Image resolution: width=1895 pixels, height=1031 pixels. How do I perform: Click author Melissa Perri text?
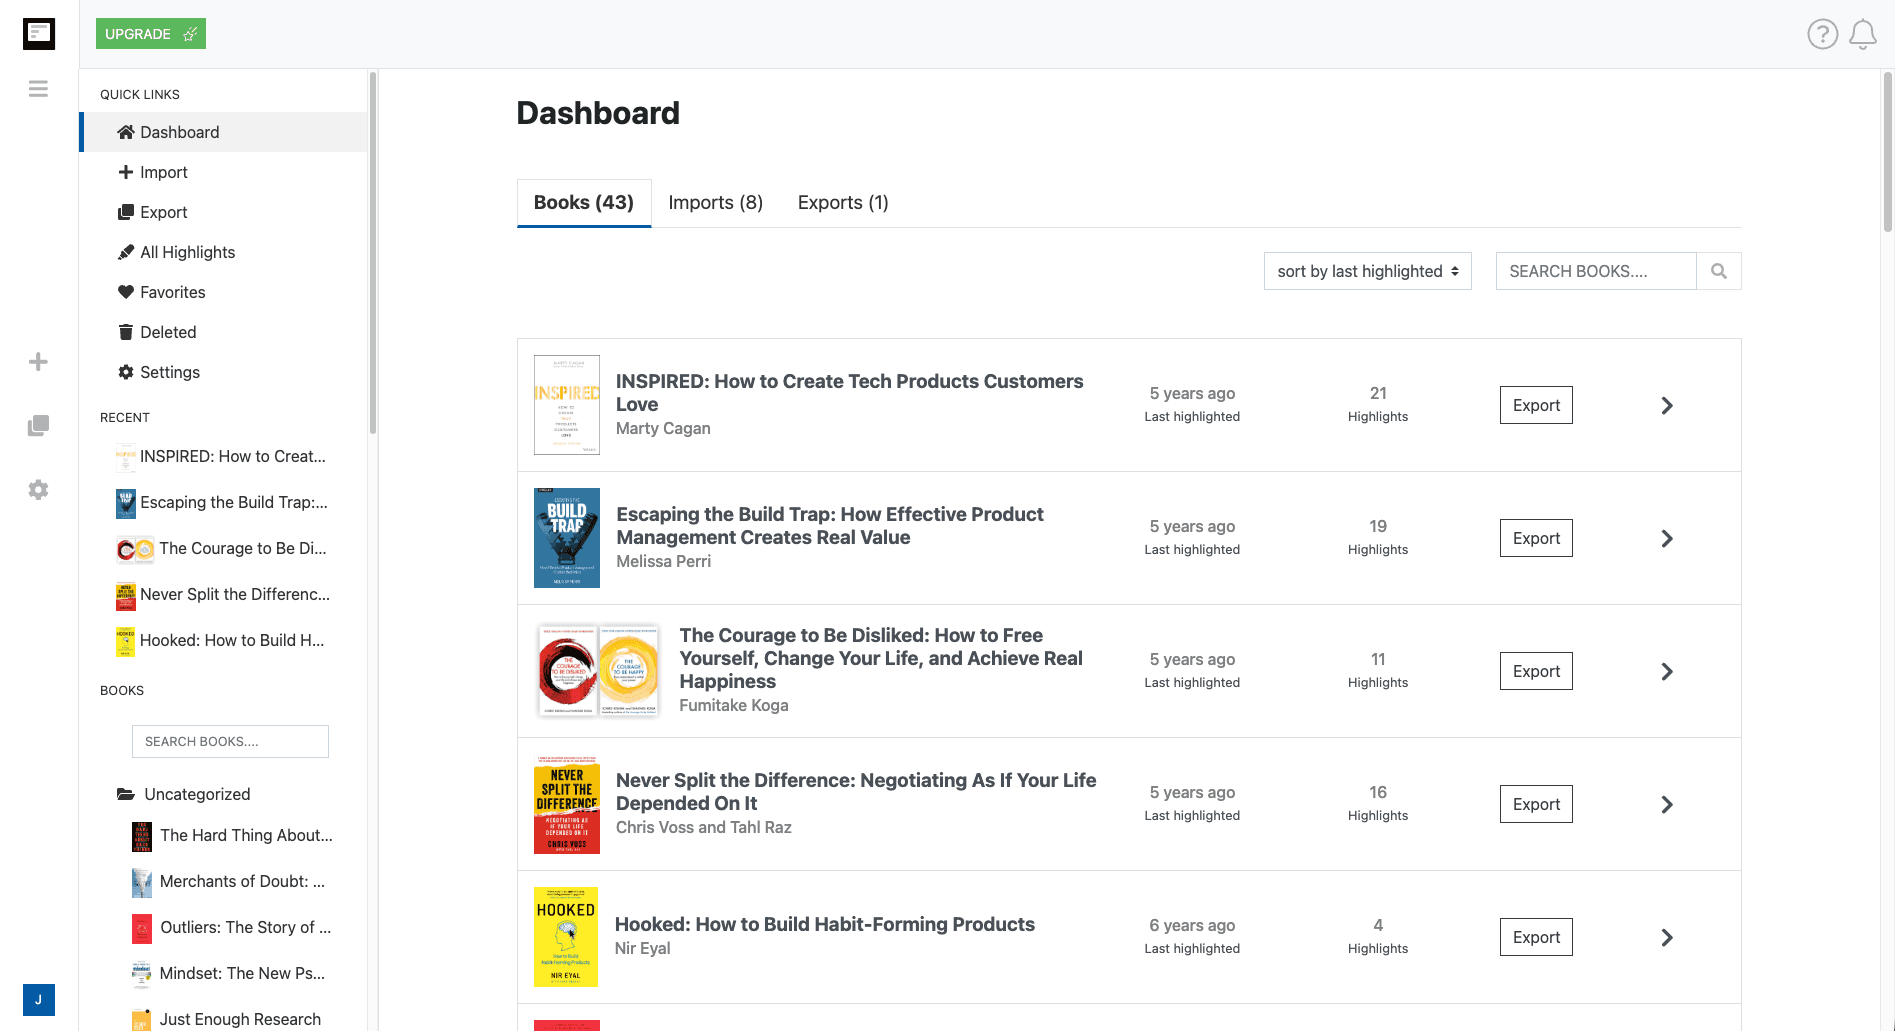(x=663, y=561)
